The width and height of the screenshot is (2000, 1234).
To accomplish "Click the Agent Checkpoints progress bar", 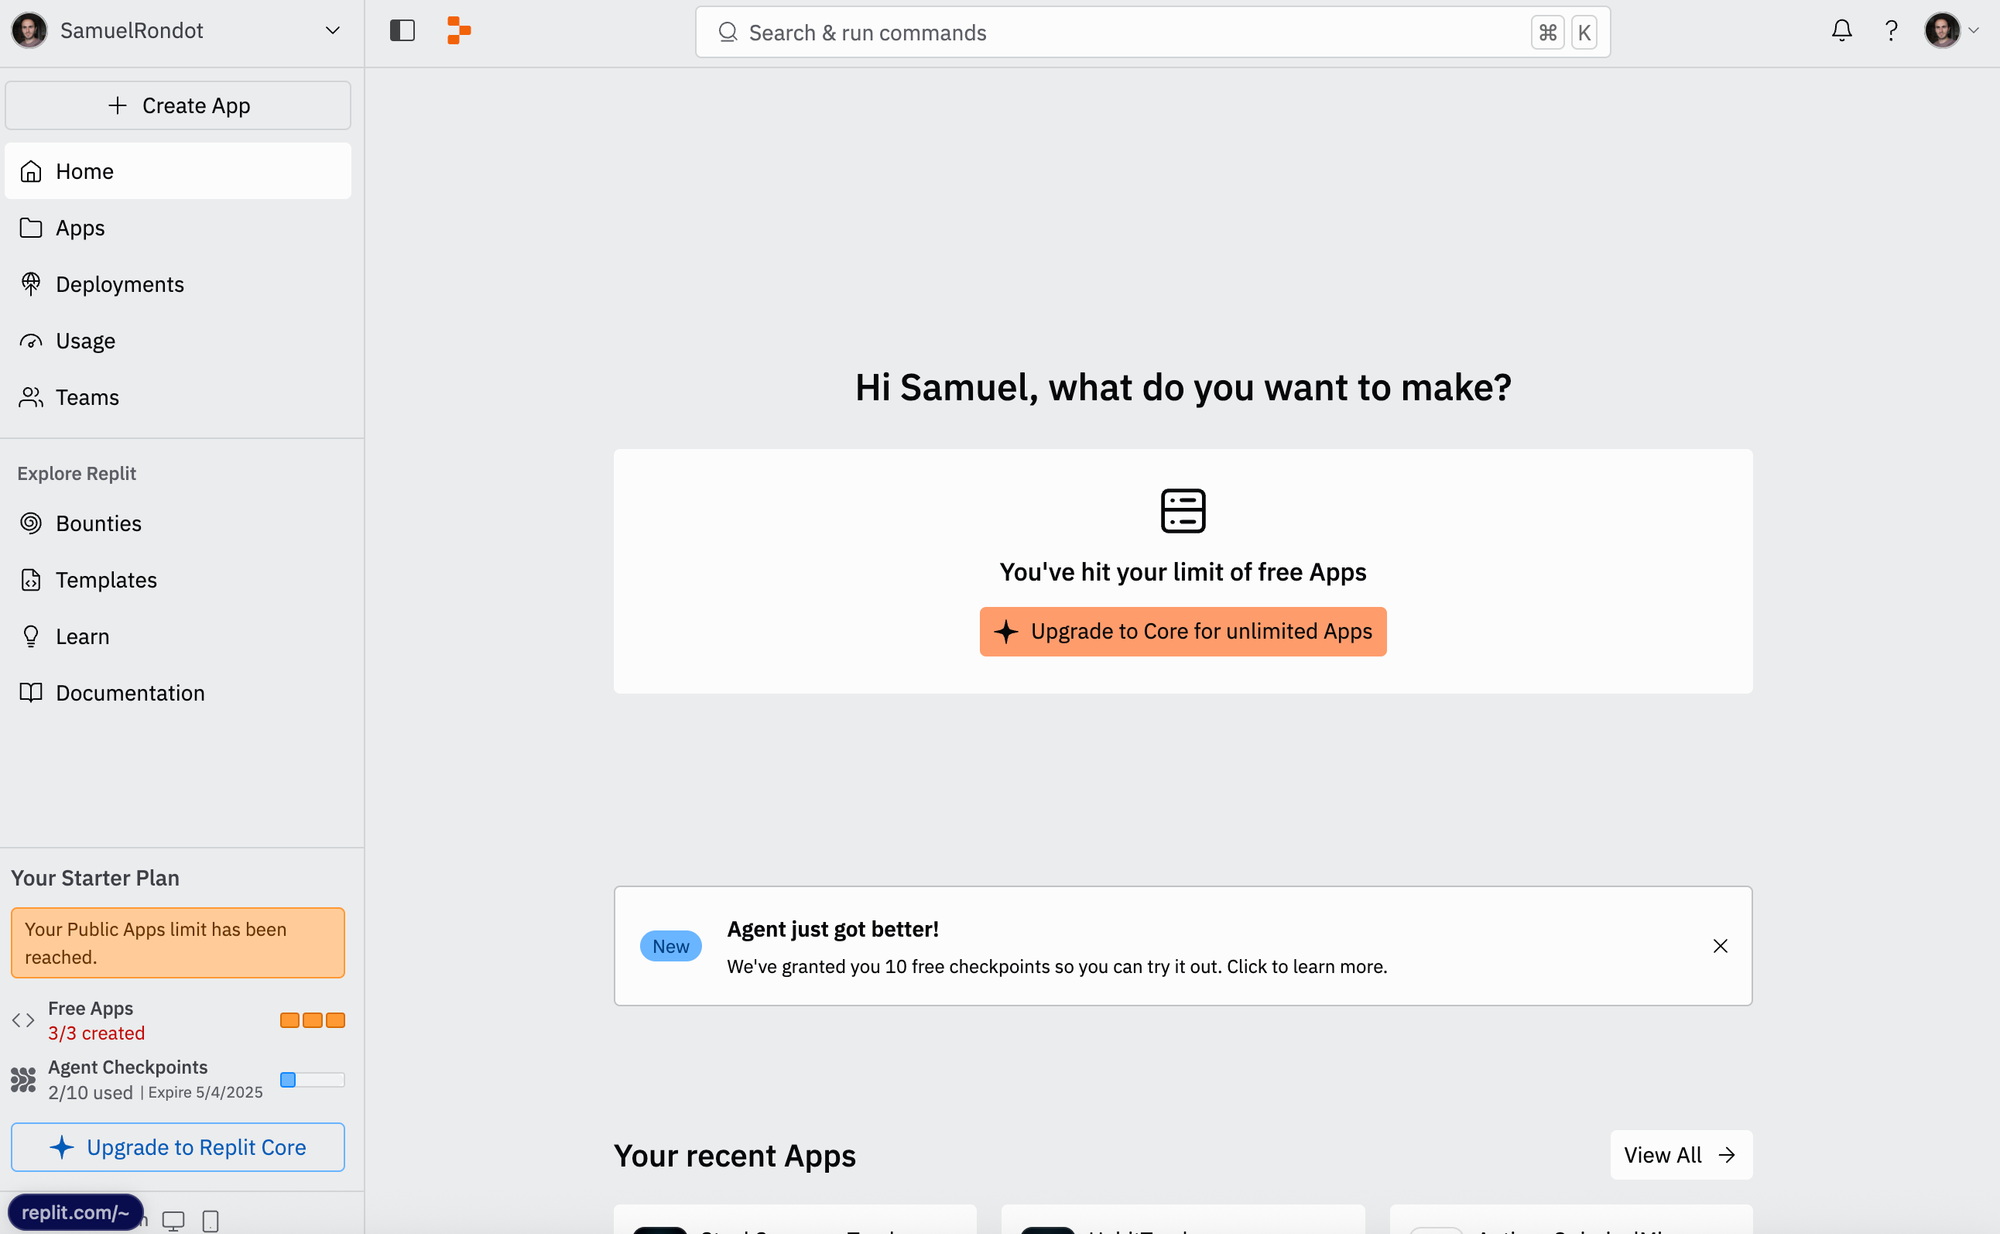I will click(x=312, y=1080).
